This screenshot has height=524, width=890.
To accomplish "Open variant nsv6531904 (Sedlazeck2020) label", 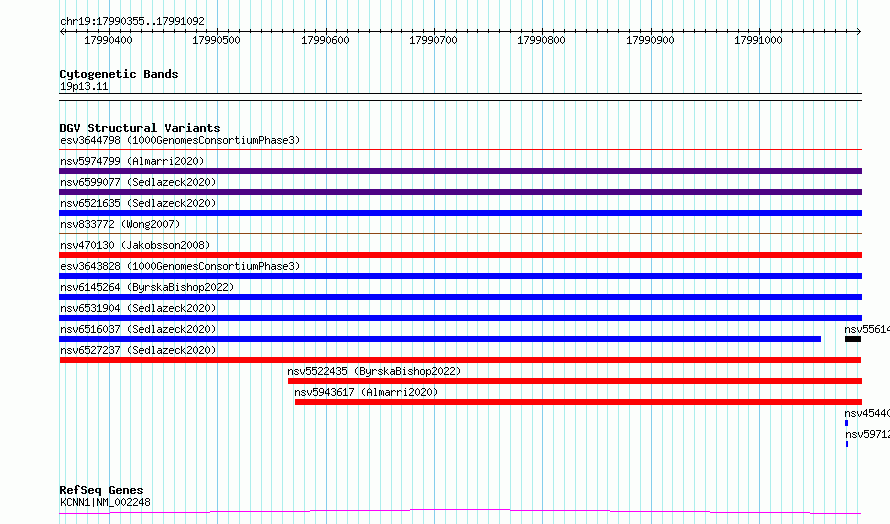I will tap(138, 308).
